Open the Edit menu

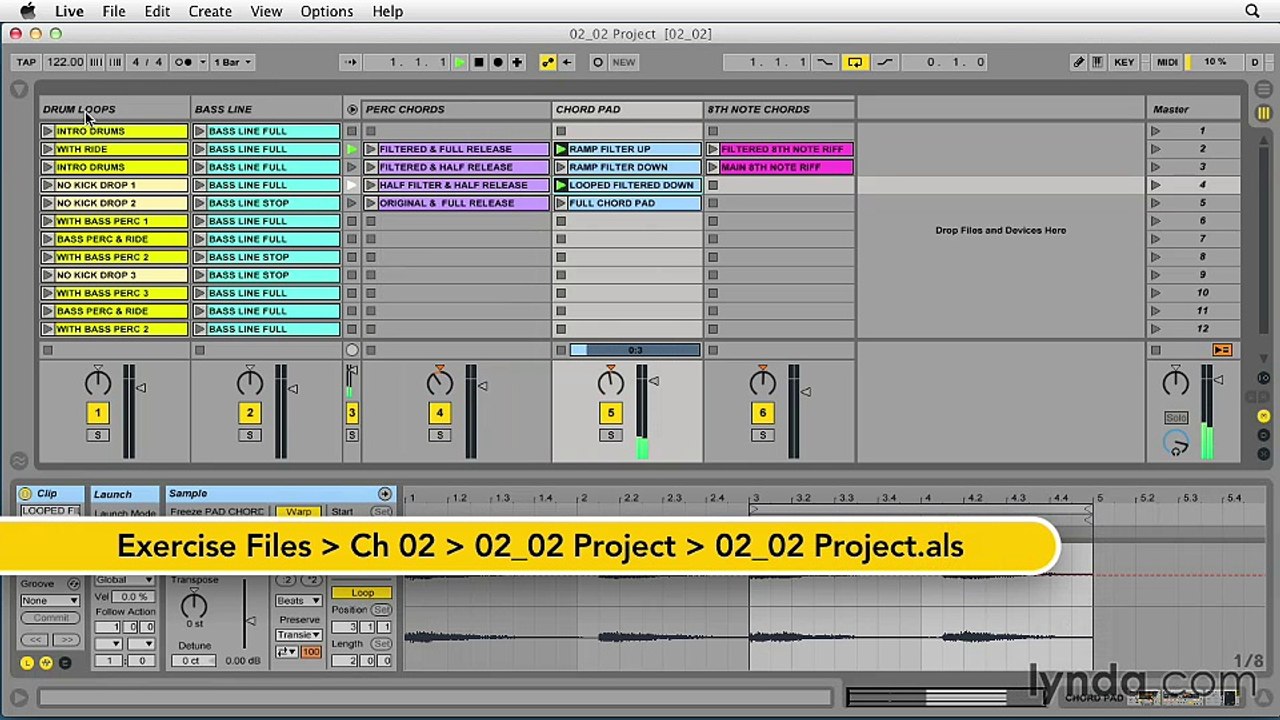point(157,11)
